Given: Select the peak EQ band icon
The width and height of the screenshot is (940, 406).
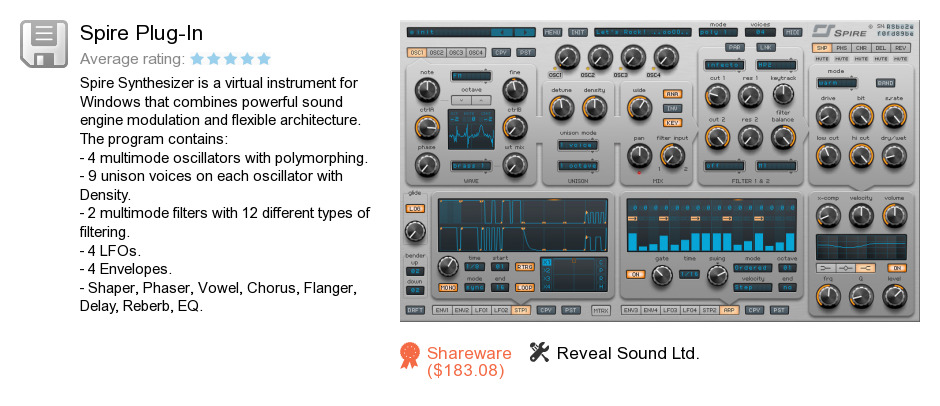Looking at the screenshot, I should click(845, 268).
